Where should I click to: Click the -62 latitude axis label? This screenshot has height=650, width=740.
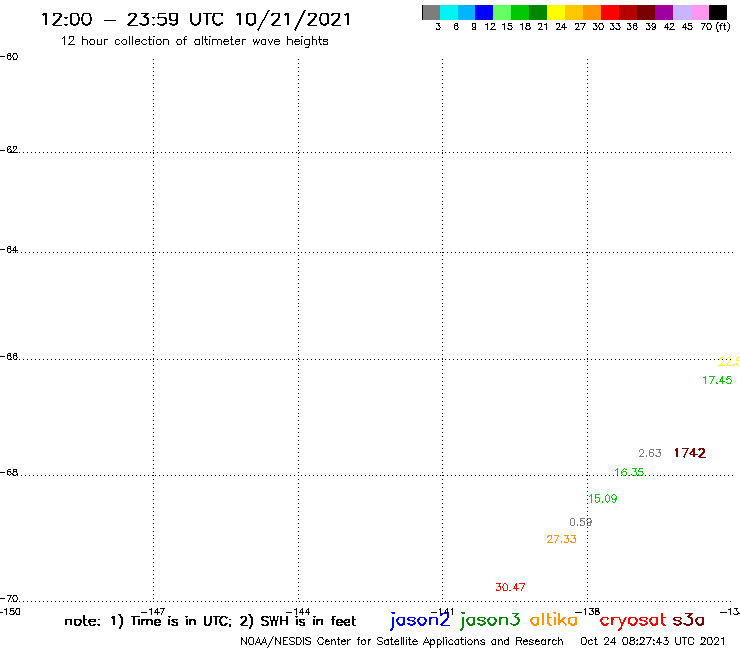[9, 150]
